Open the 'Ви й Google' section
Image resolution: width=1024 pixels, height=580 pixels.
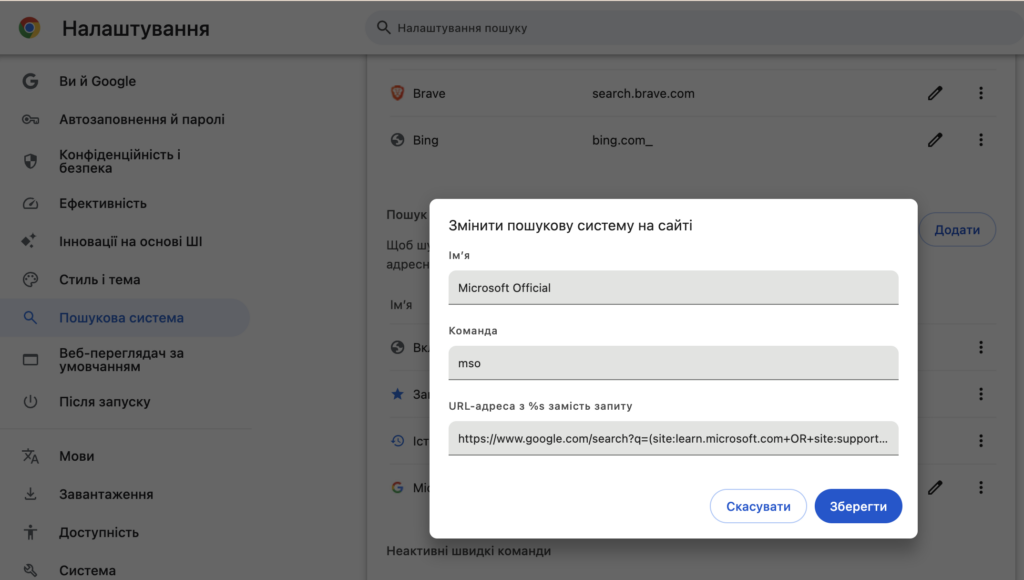coord(97,81)
